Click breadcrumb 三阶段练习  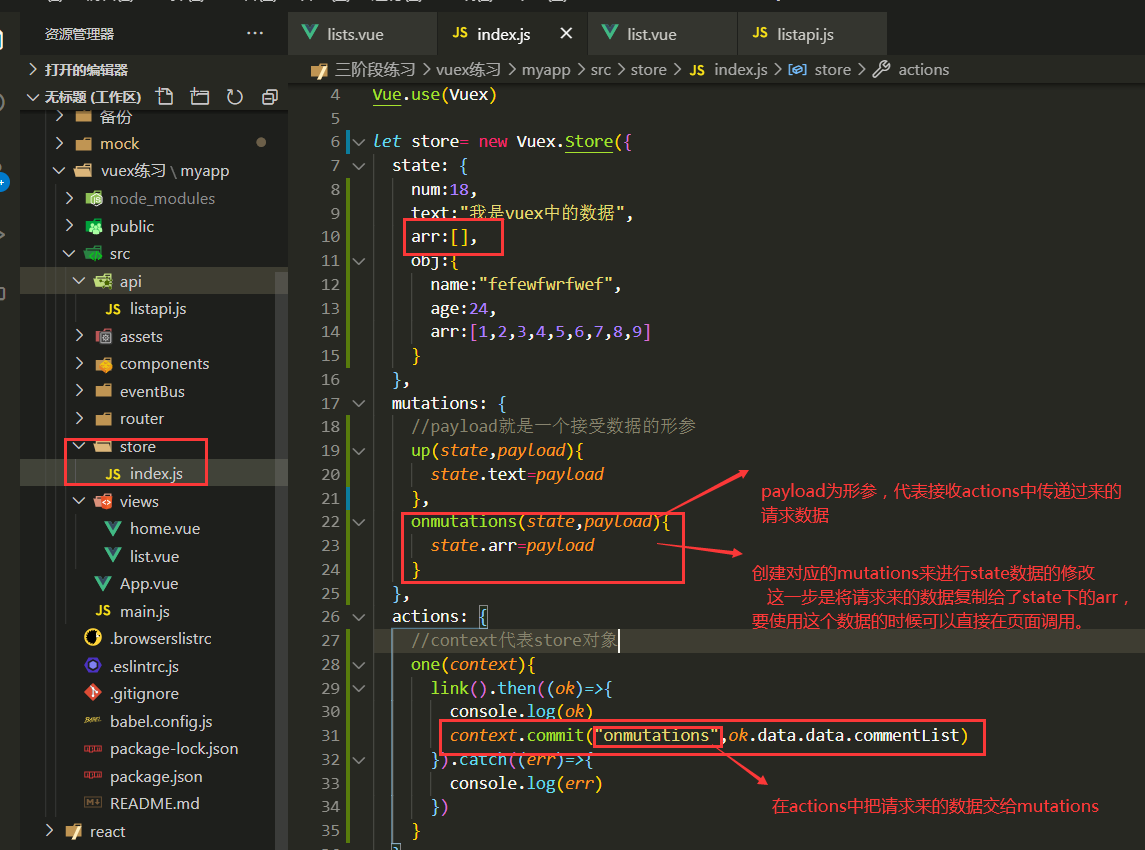(375, 69)
